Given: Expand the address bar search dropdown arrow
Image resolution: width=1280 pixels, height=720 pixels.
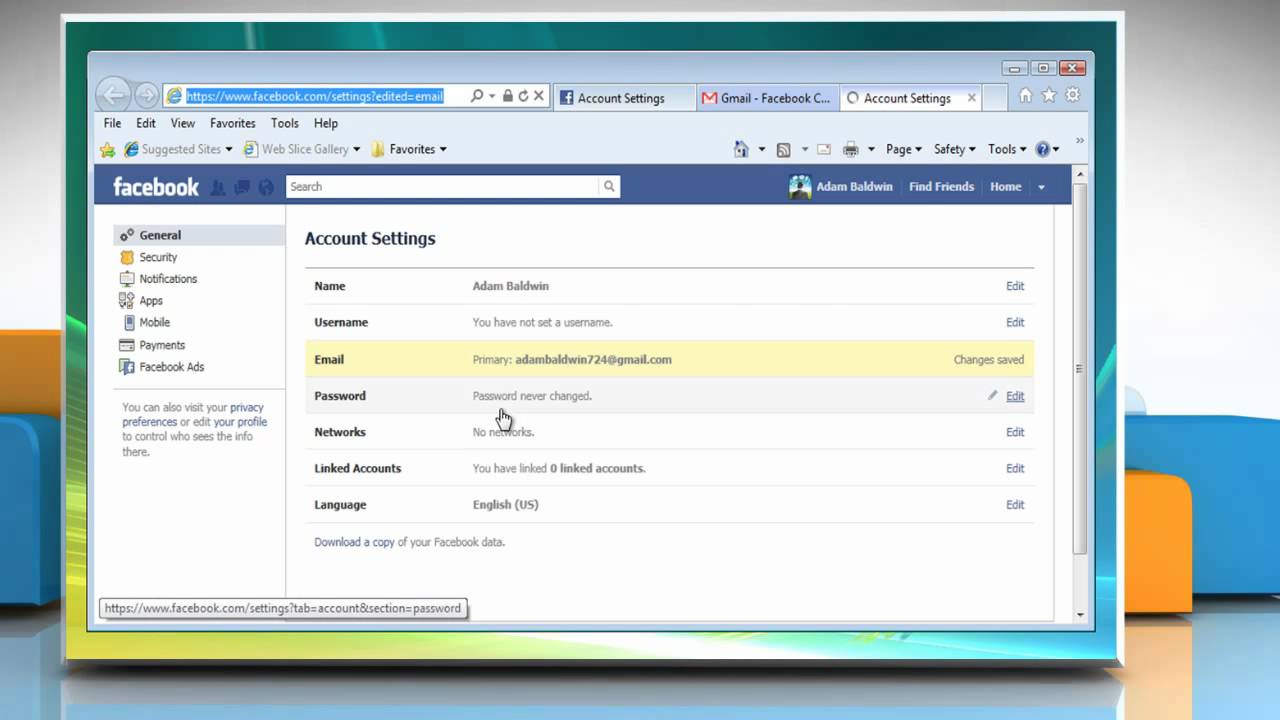Looking at the screenshot, I should tap(491, 96).
